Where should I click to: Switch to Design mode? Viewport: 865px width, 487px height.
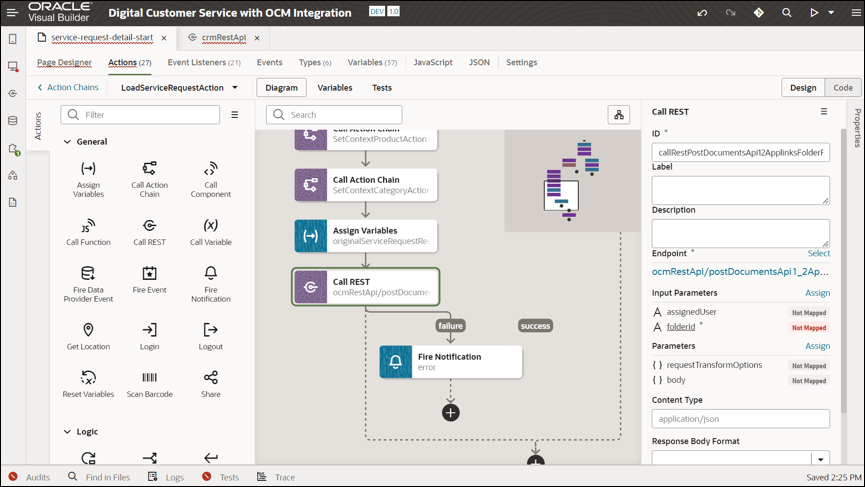click(803, 88)
